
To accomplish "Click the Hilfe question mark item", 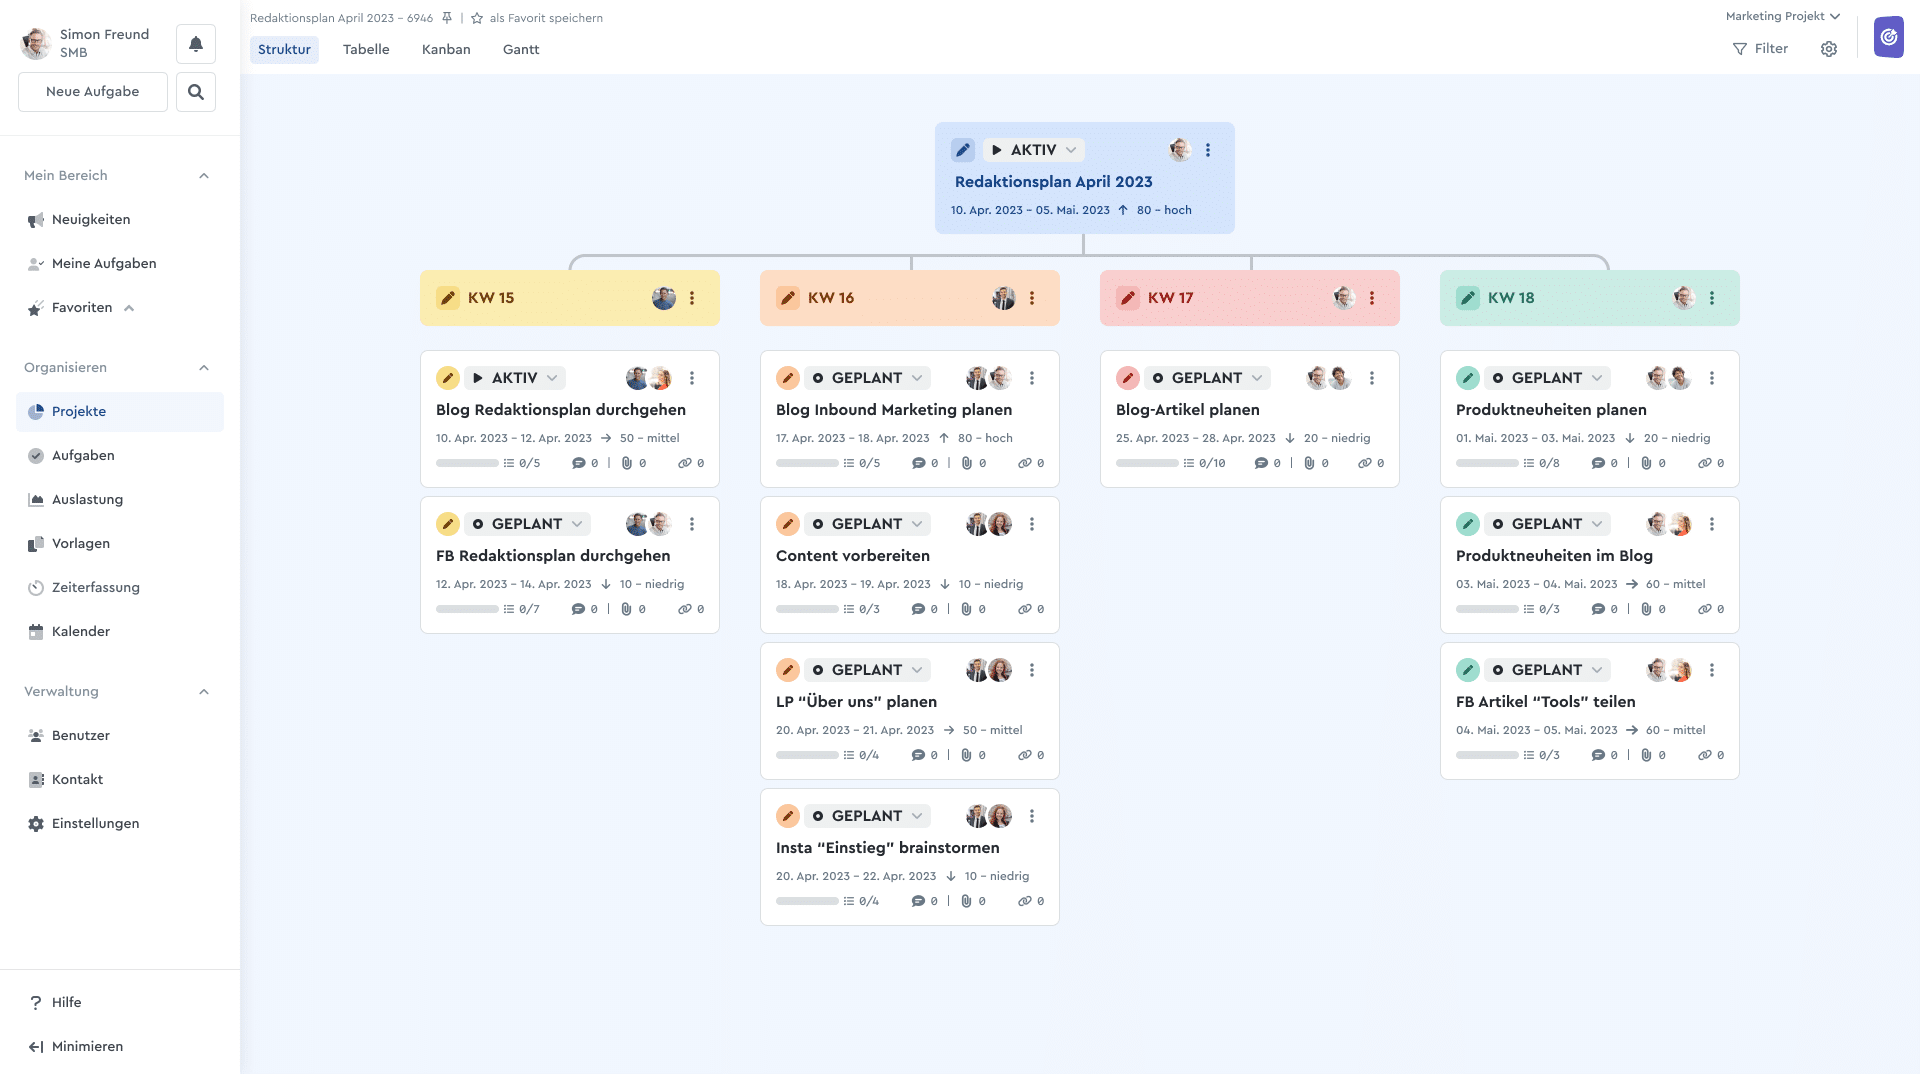I will pos(56,1002).
